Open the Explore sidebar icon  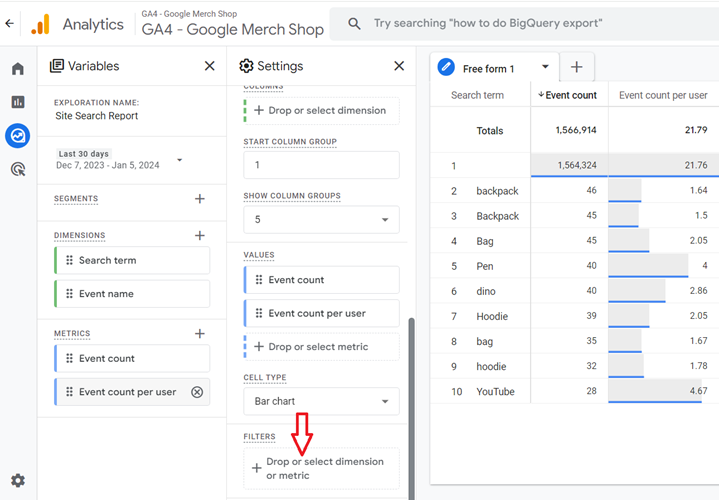coord(18,136)
